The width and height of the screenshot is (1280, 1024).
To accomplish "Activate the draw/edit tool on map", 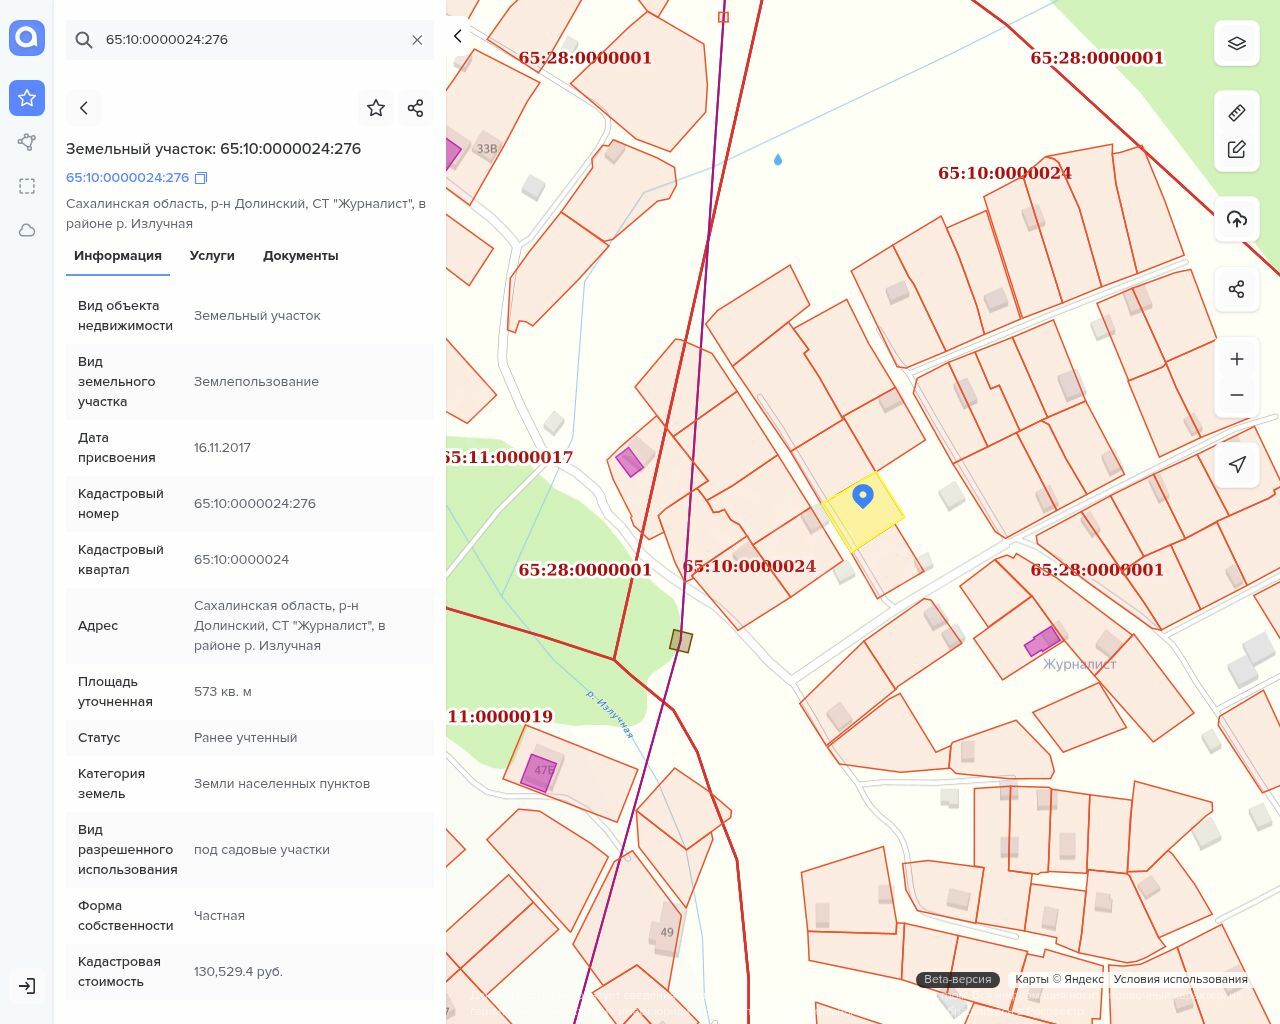I will (1237, 149).
